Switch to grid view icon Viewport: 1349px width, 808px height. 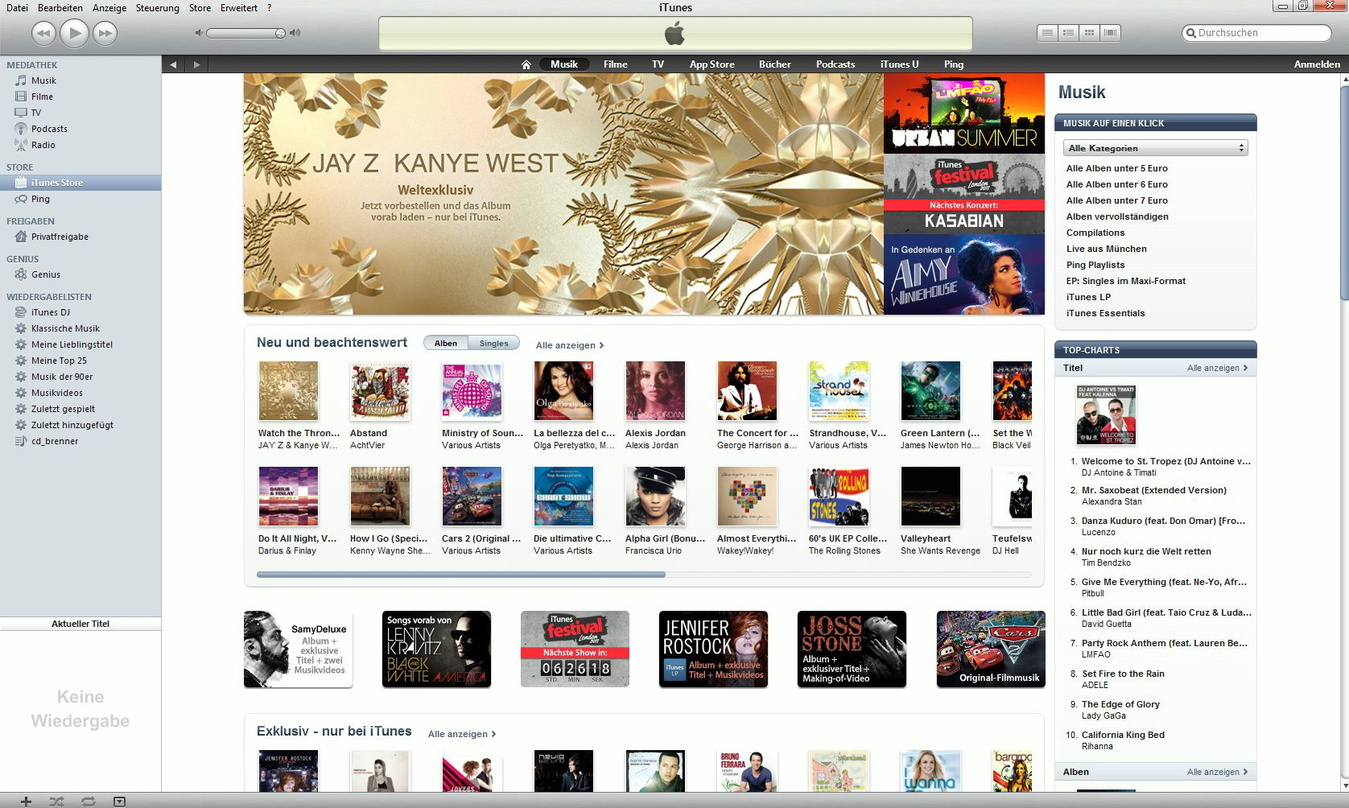point(1089,33)
